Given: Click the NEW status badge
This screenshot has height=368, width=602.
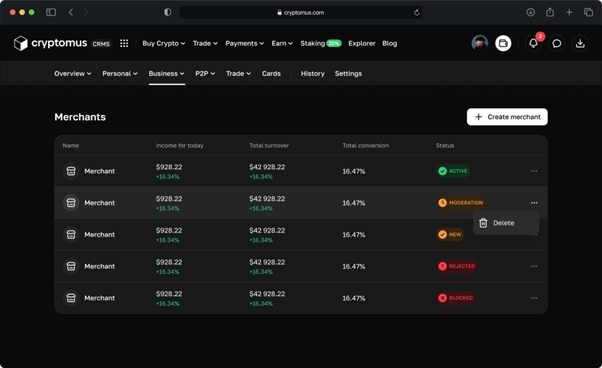Looking at the screenshot, I should 450,234.
